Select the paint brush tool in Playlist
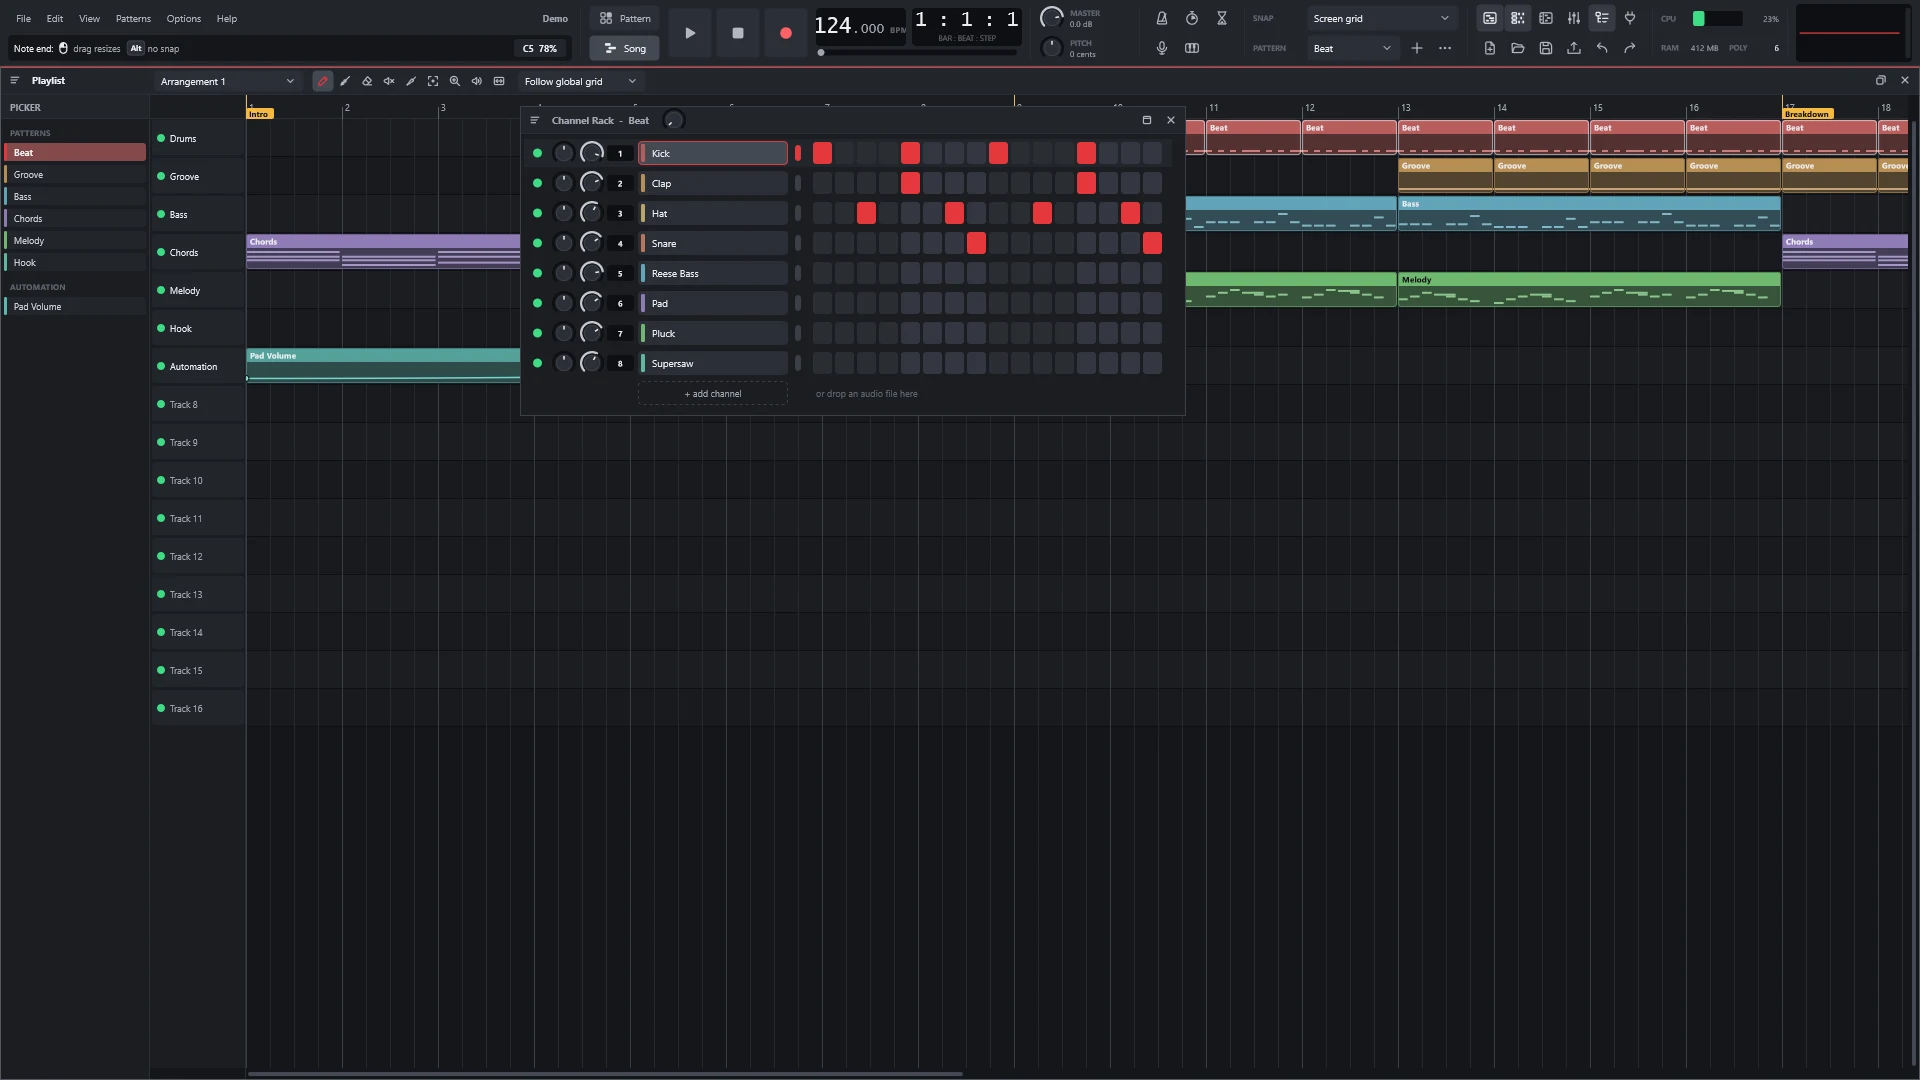Viewport: 1920px width, 1080px height. click(x=345, y=82)
